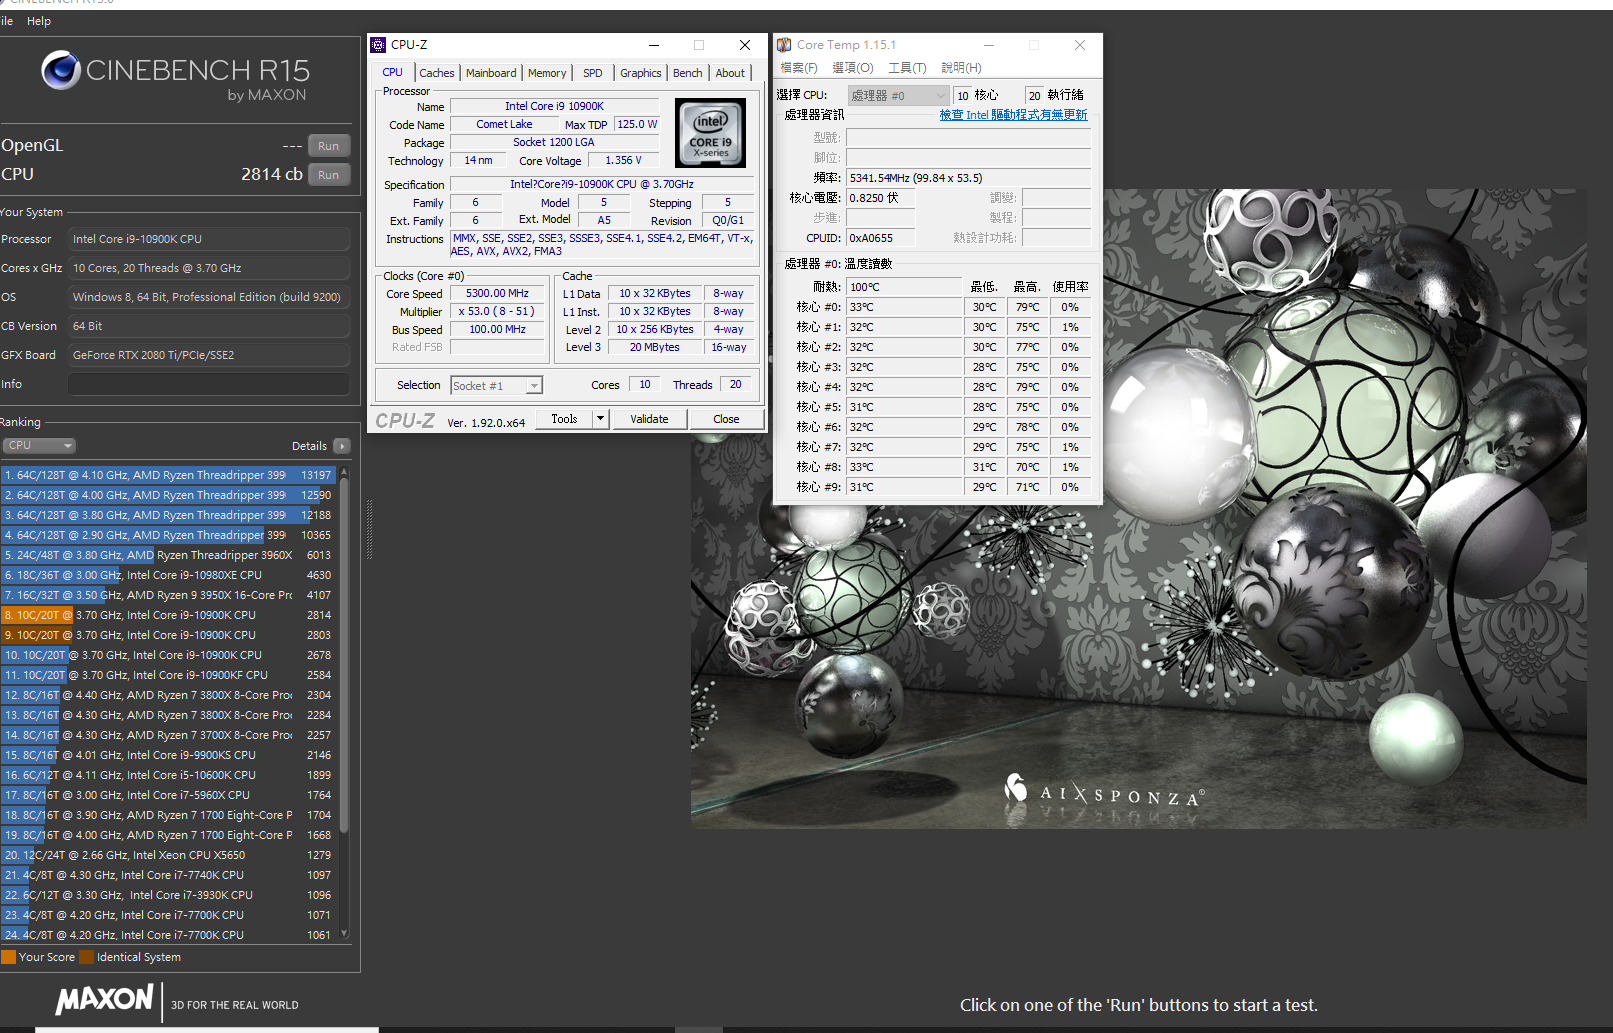
Task: Open Core Temp 說明(H) menu
Action: click(x=961, y=68)
